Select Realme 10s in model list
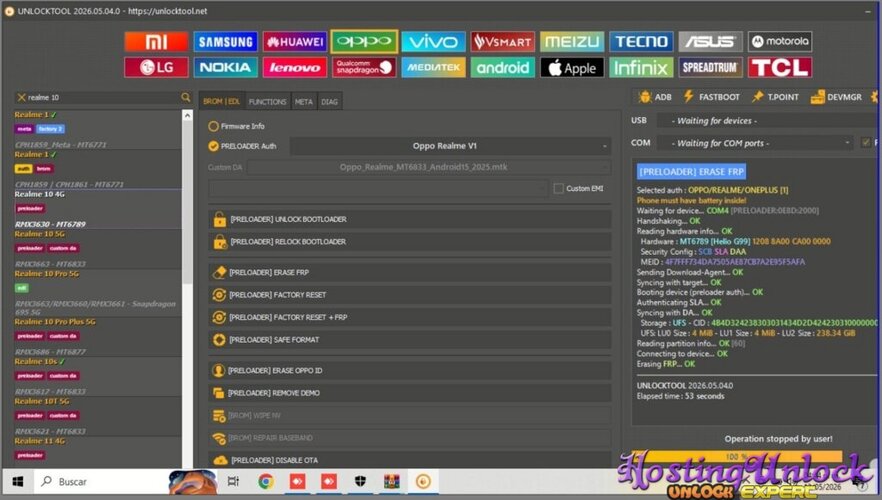 click(x=98, y=376)
